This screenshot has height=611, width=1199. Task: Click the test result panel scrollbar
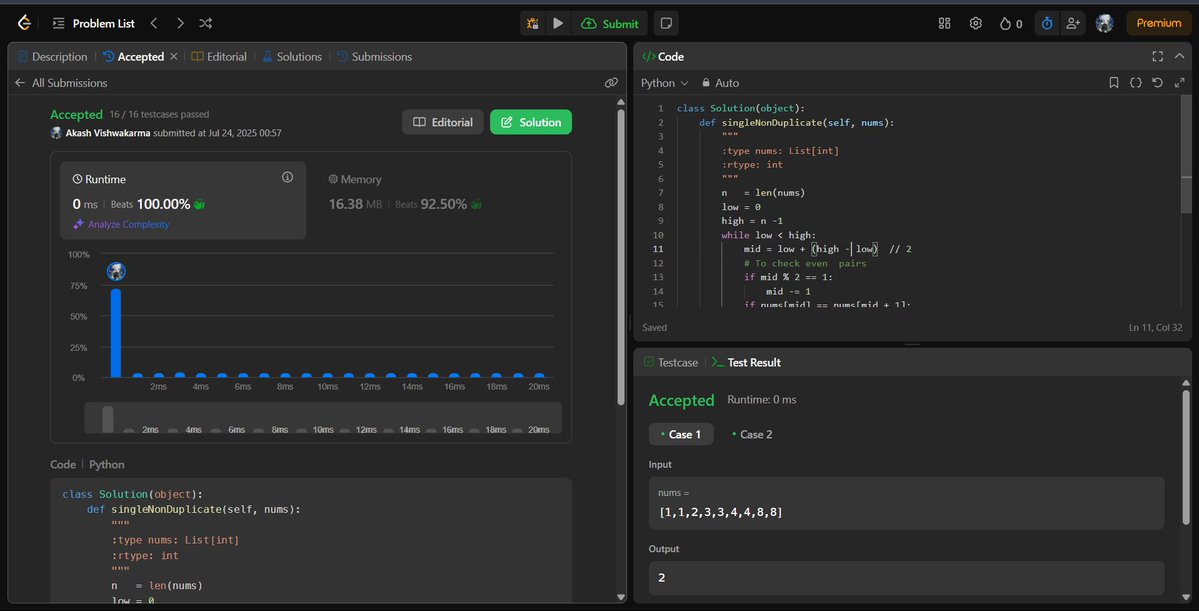tap(1186, 457)
